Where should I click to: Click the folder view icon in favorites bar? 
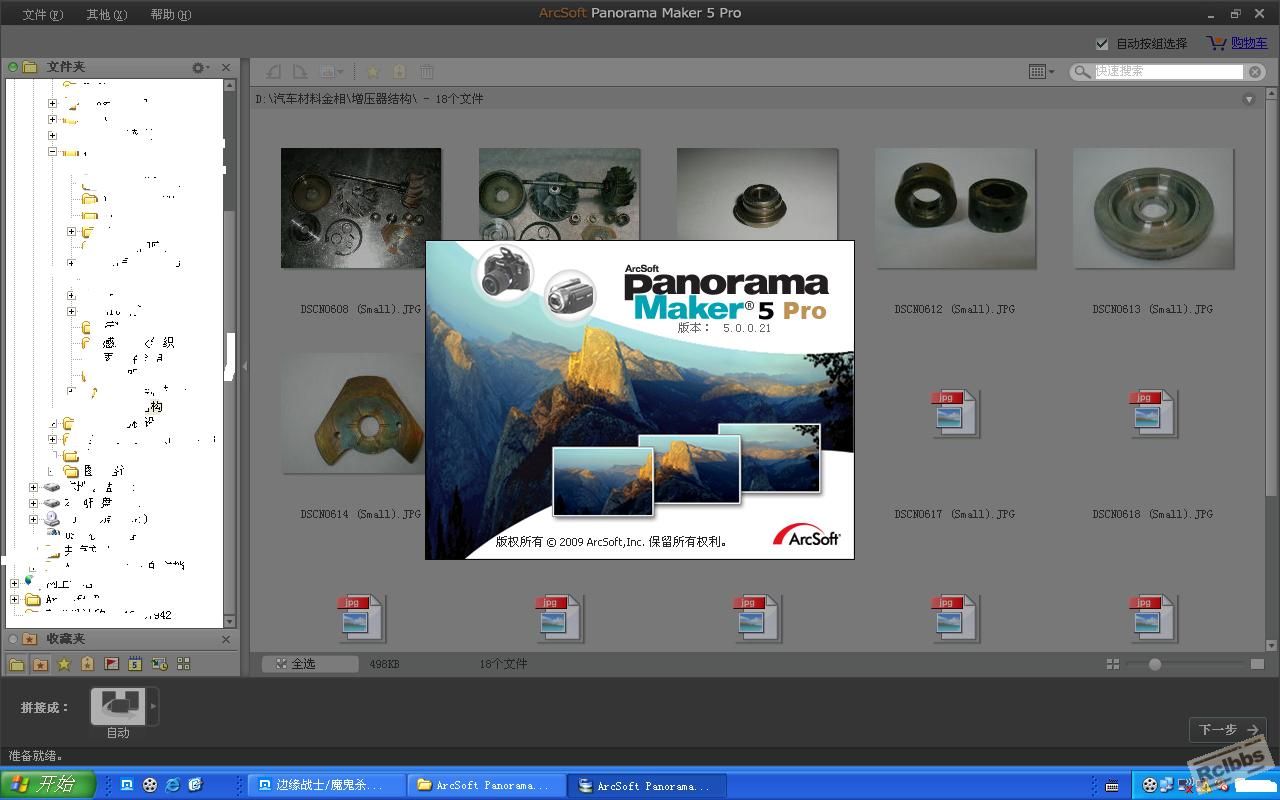(17, 664)
